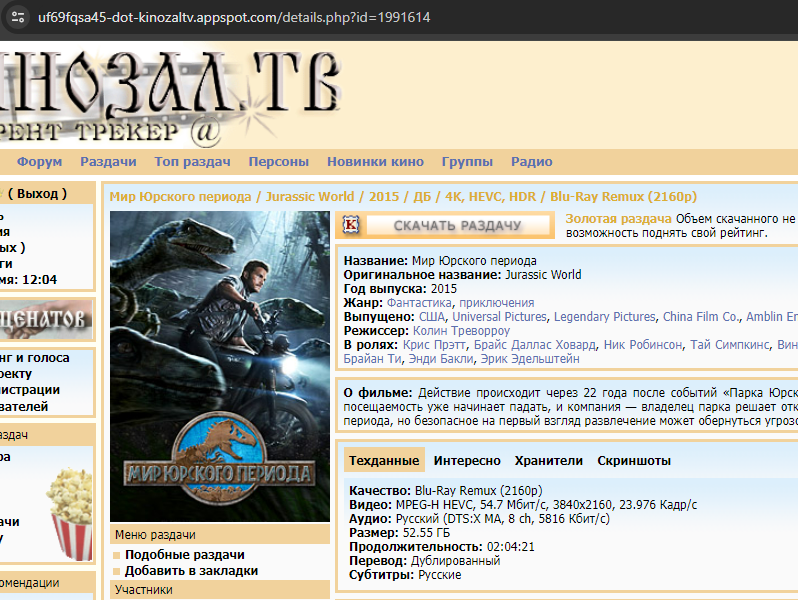This screenshot has width=798, height=600.
Task: Open the Новинки кино menu item
Action: pyautogui.click(x=375, y=162)
